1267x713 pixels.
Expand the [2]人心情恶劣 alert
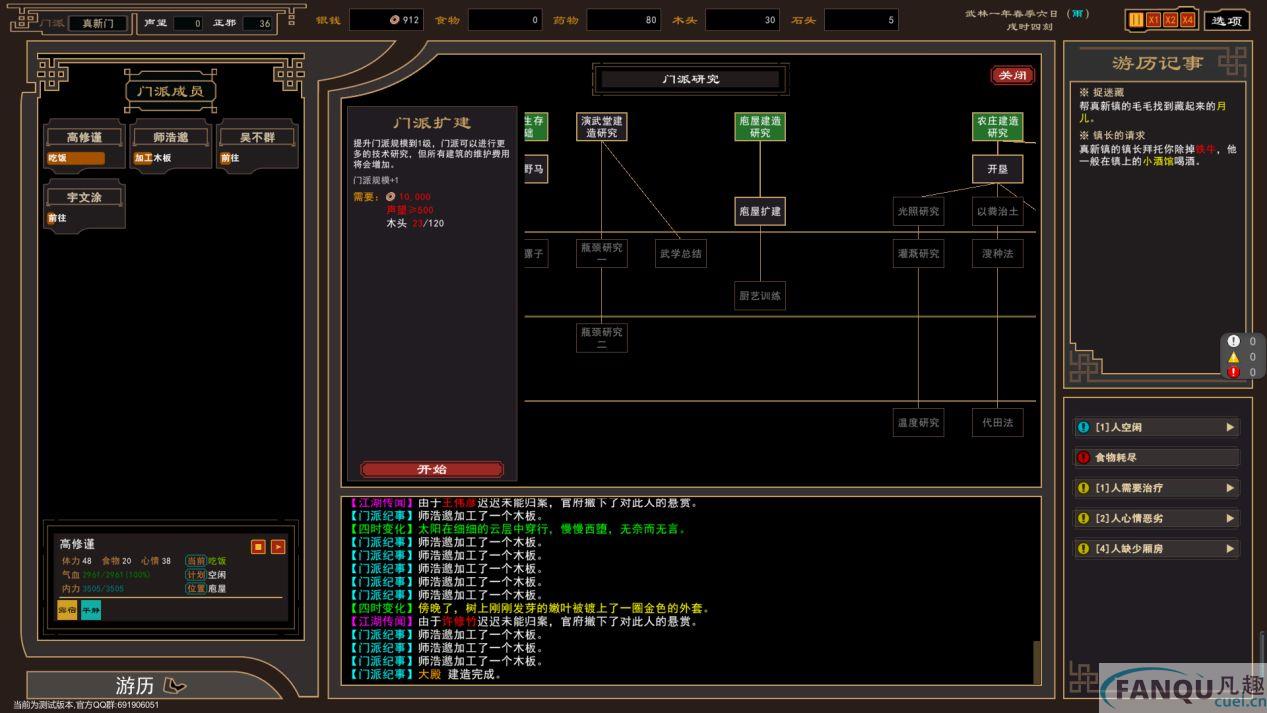click(1156, 518)
